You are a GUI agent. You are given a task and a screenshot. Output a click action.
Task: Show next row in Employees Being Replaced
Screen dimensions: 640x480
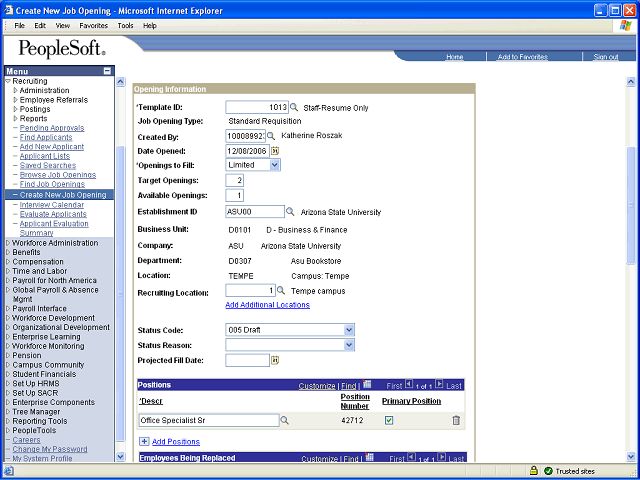[x=442, y=457]
